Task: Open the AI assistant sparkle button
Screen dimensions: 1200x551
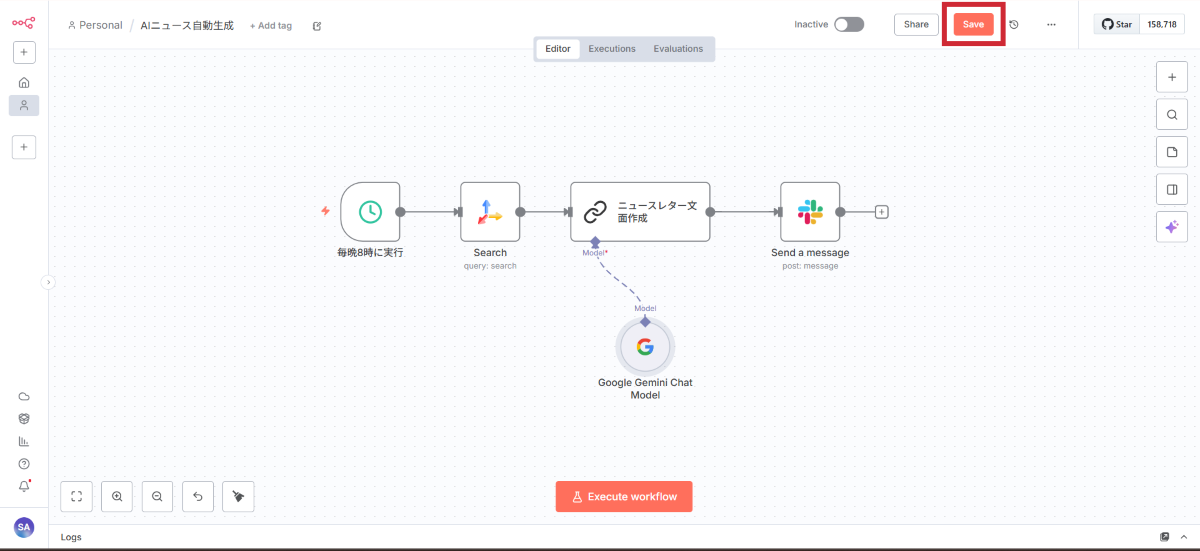Action: pos(1171,227)
